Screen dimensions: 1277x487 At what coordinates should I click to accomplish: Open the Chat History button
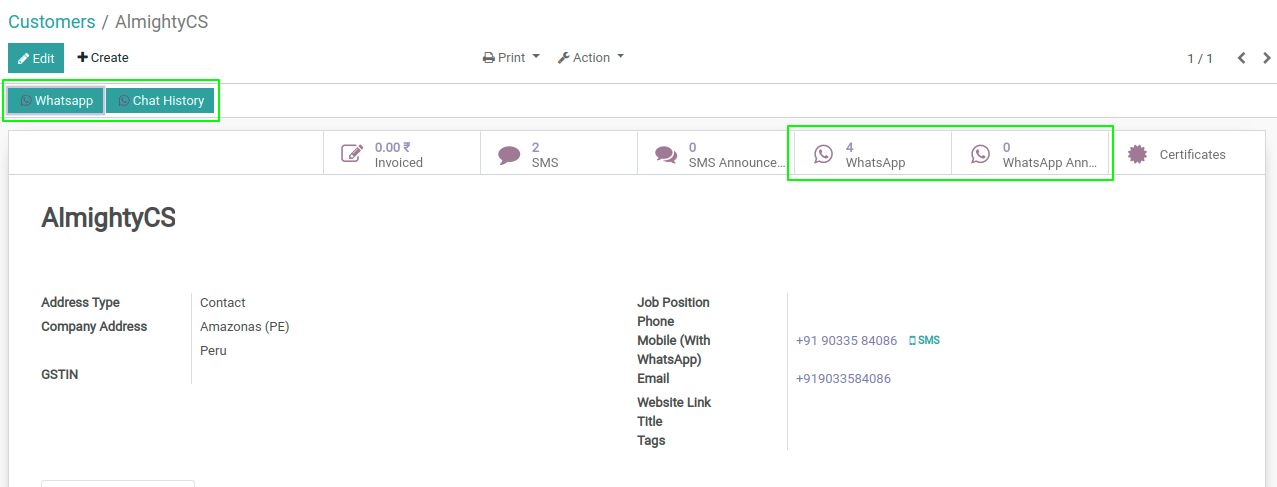pos(160,100)
